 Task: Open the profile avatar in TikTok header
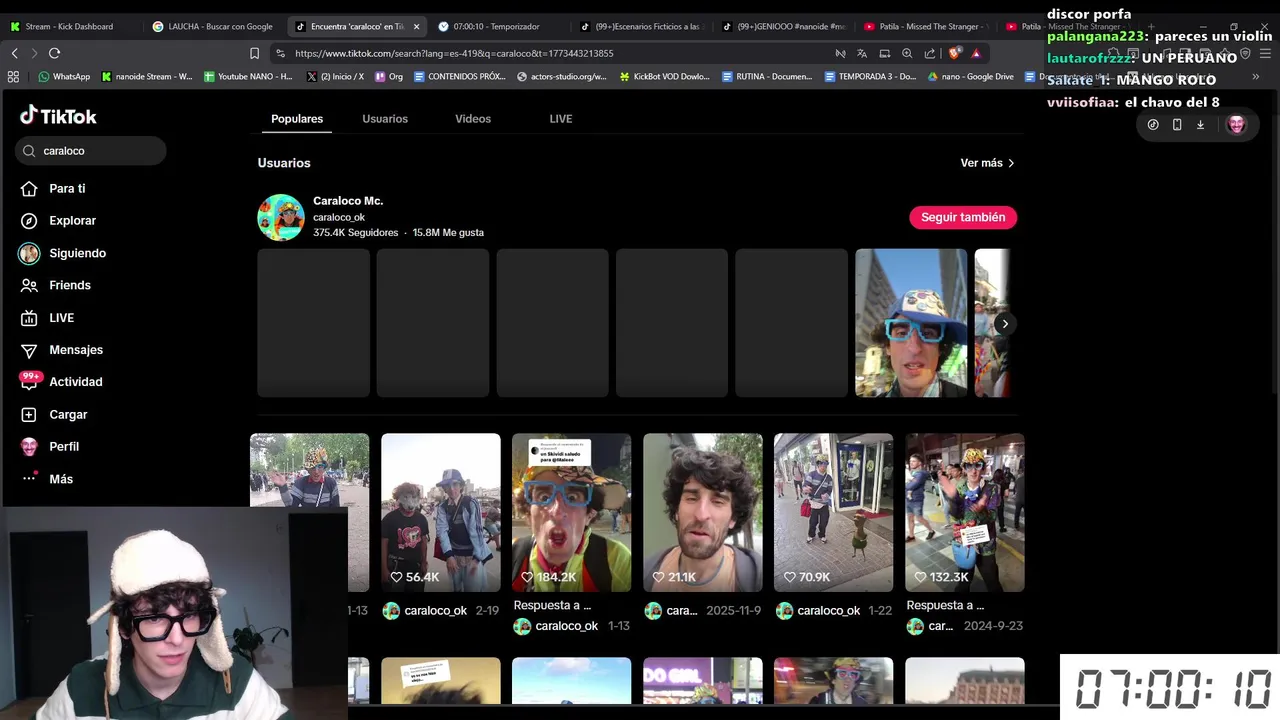1236,125
